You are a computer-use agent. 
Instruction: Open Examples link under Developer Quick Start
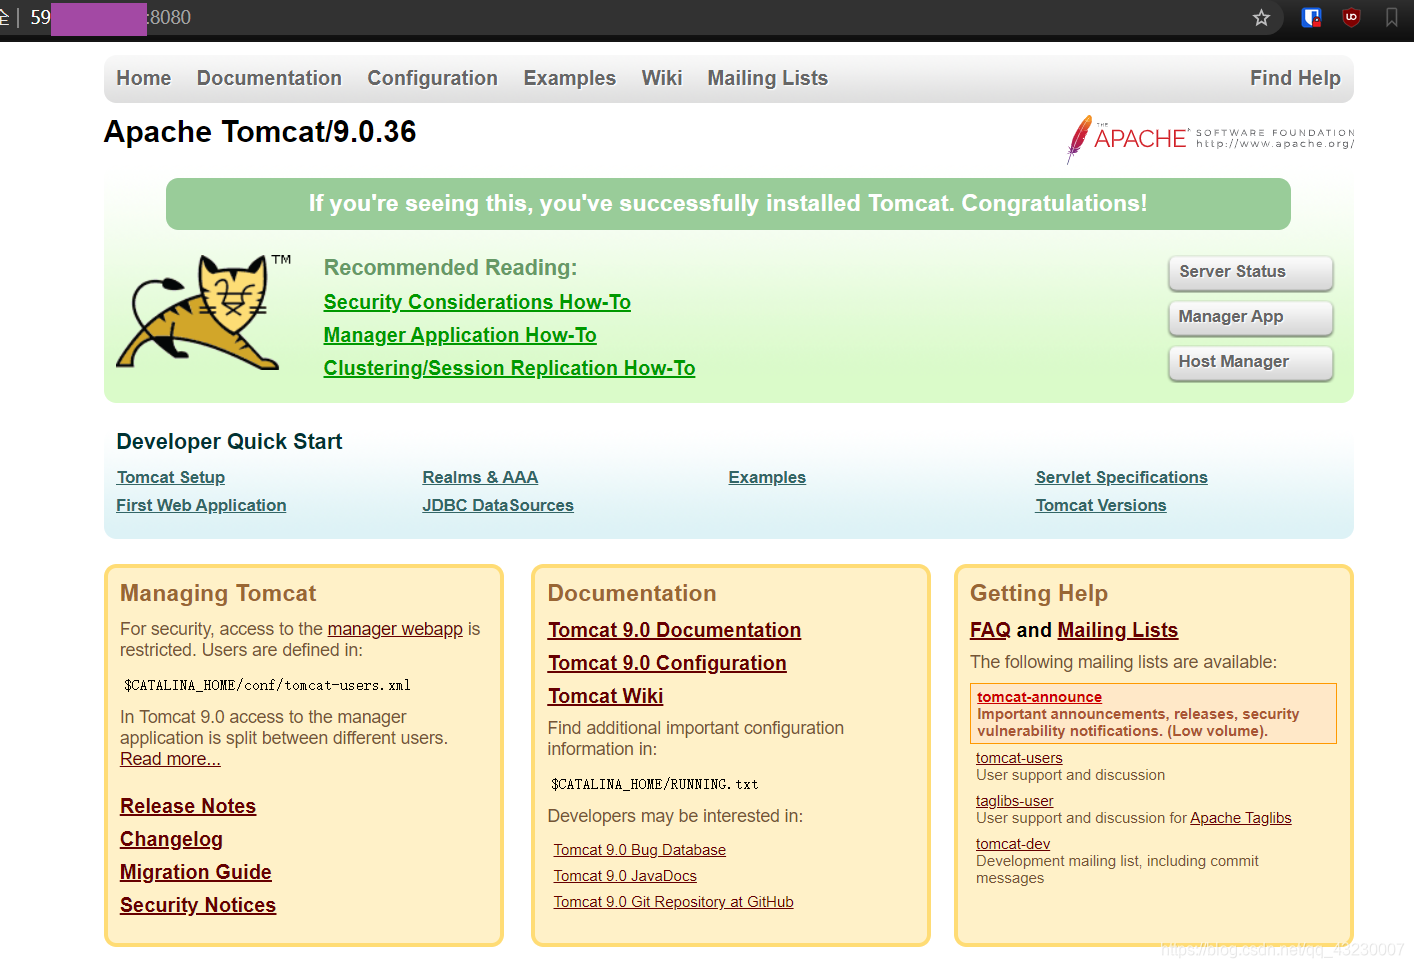point(767,478)
